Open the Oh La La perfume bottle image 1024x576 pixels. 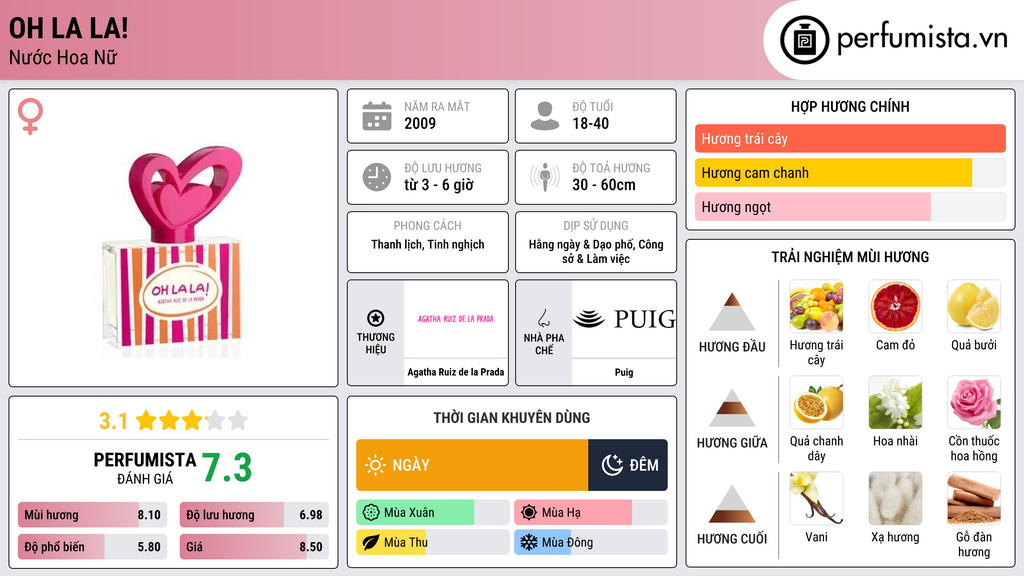coord(173,251)
